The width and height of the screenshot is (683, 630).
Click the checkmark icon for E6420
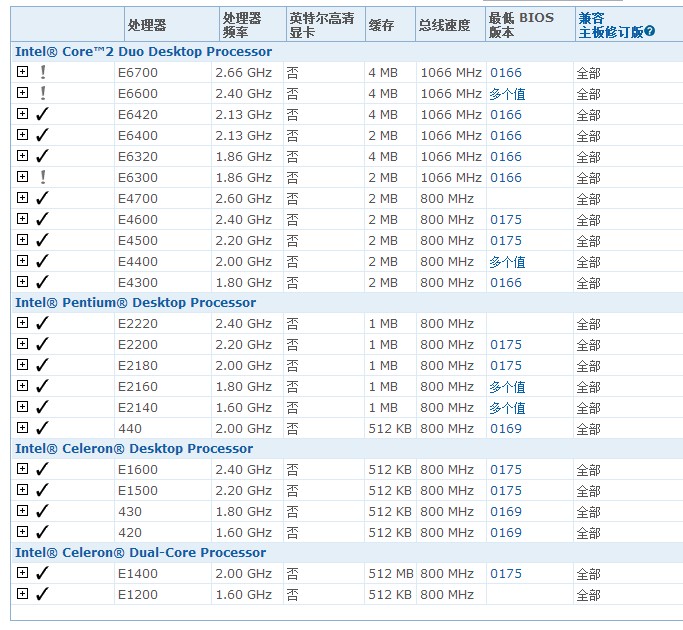42,114
